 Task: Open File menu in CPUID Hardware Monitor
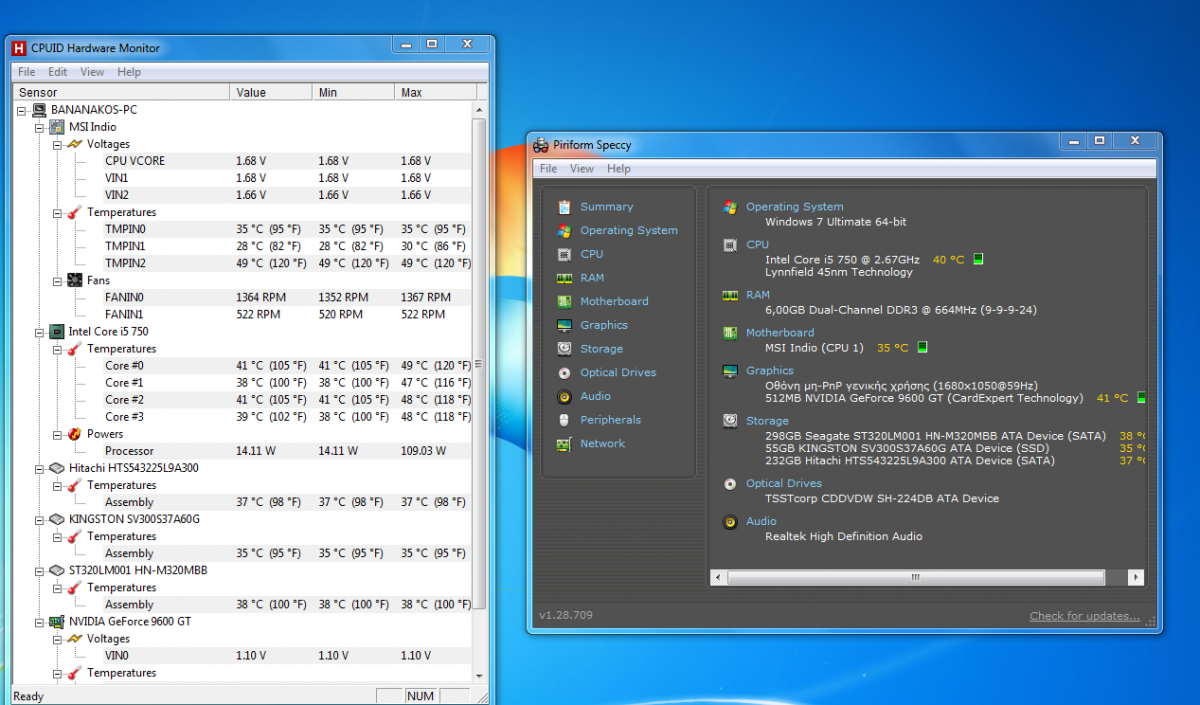27,72
